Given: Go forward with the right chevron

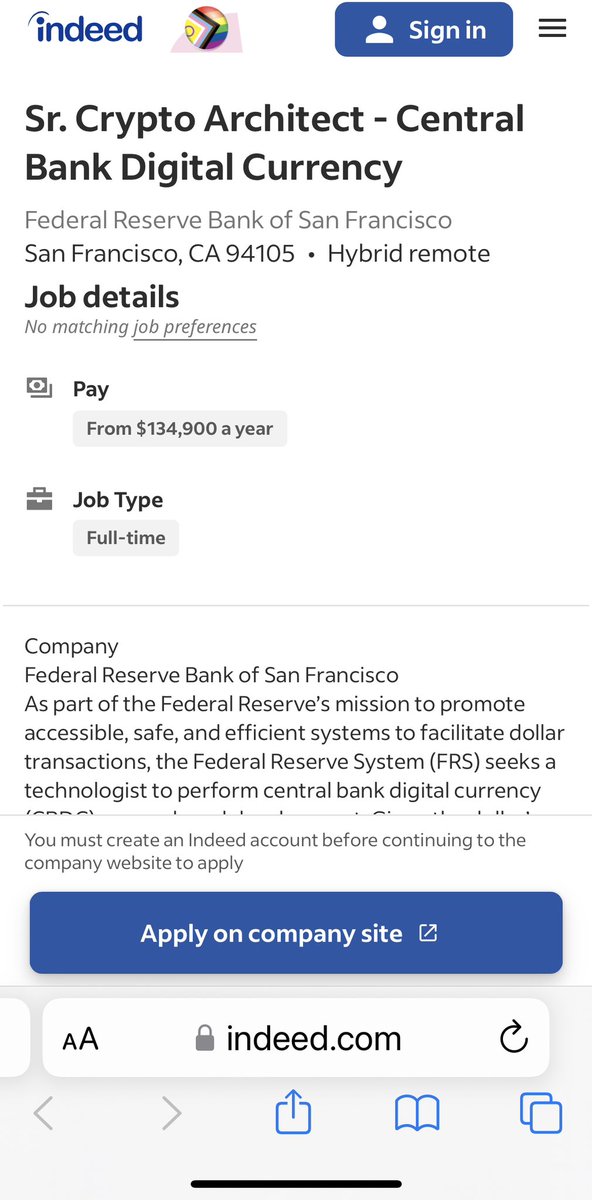Looking at the screenshot, I should pyautogui.click(x=171, y=1113).
